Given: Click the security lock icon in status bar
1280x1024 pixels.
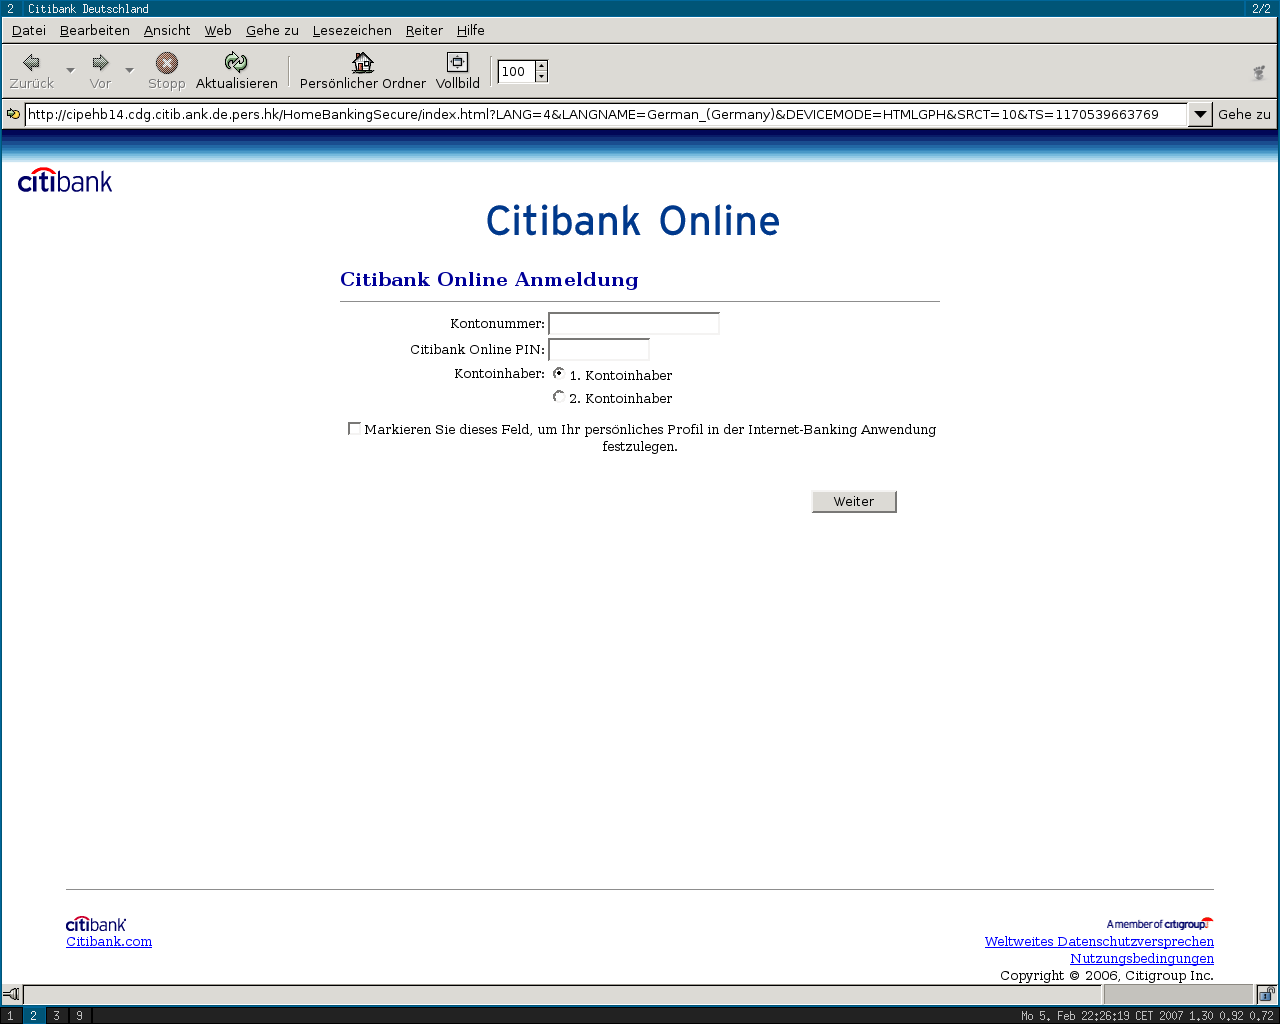Looking at the screenshot, I should [x=1266, y=994].
